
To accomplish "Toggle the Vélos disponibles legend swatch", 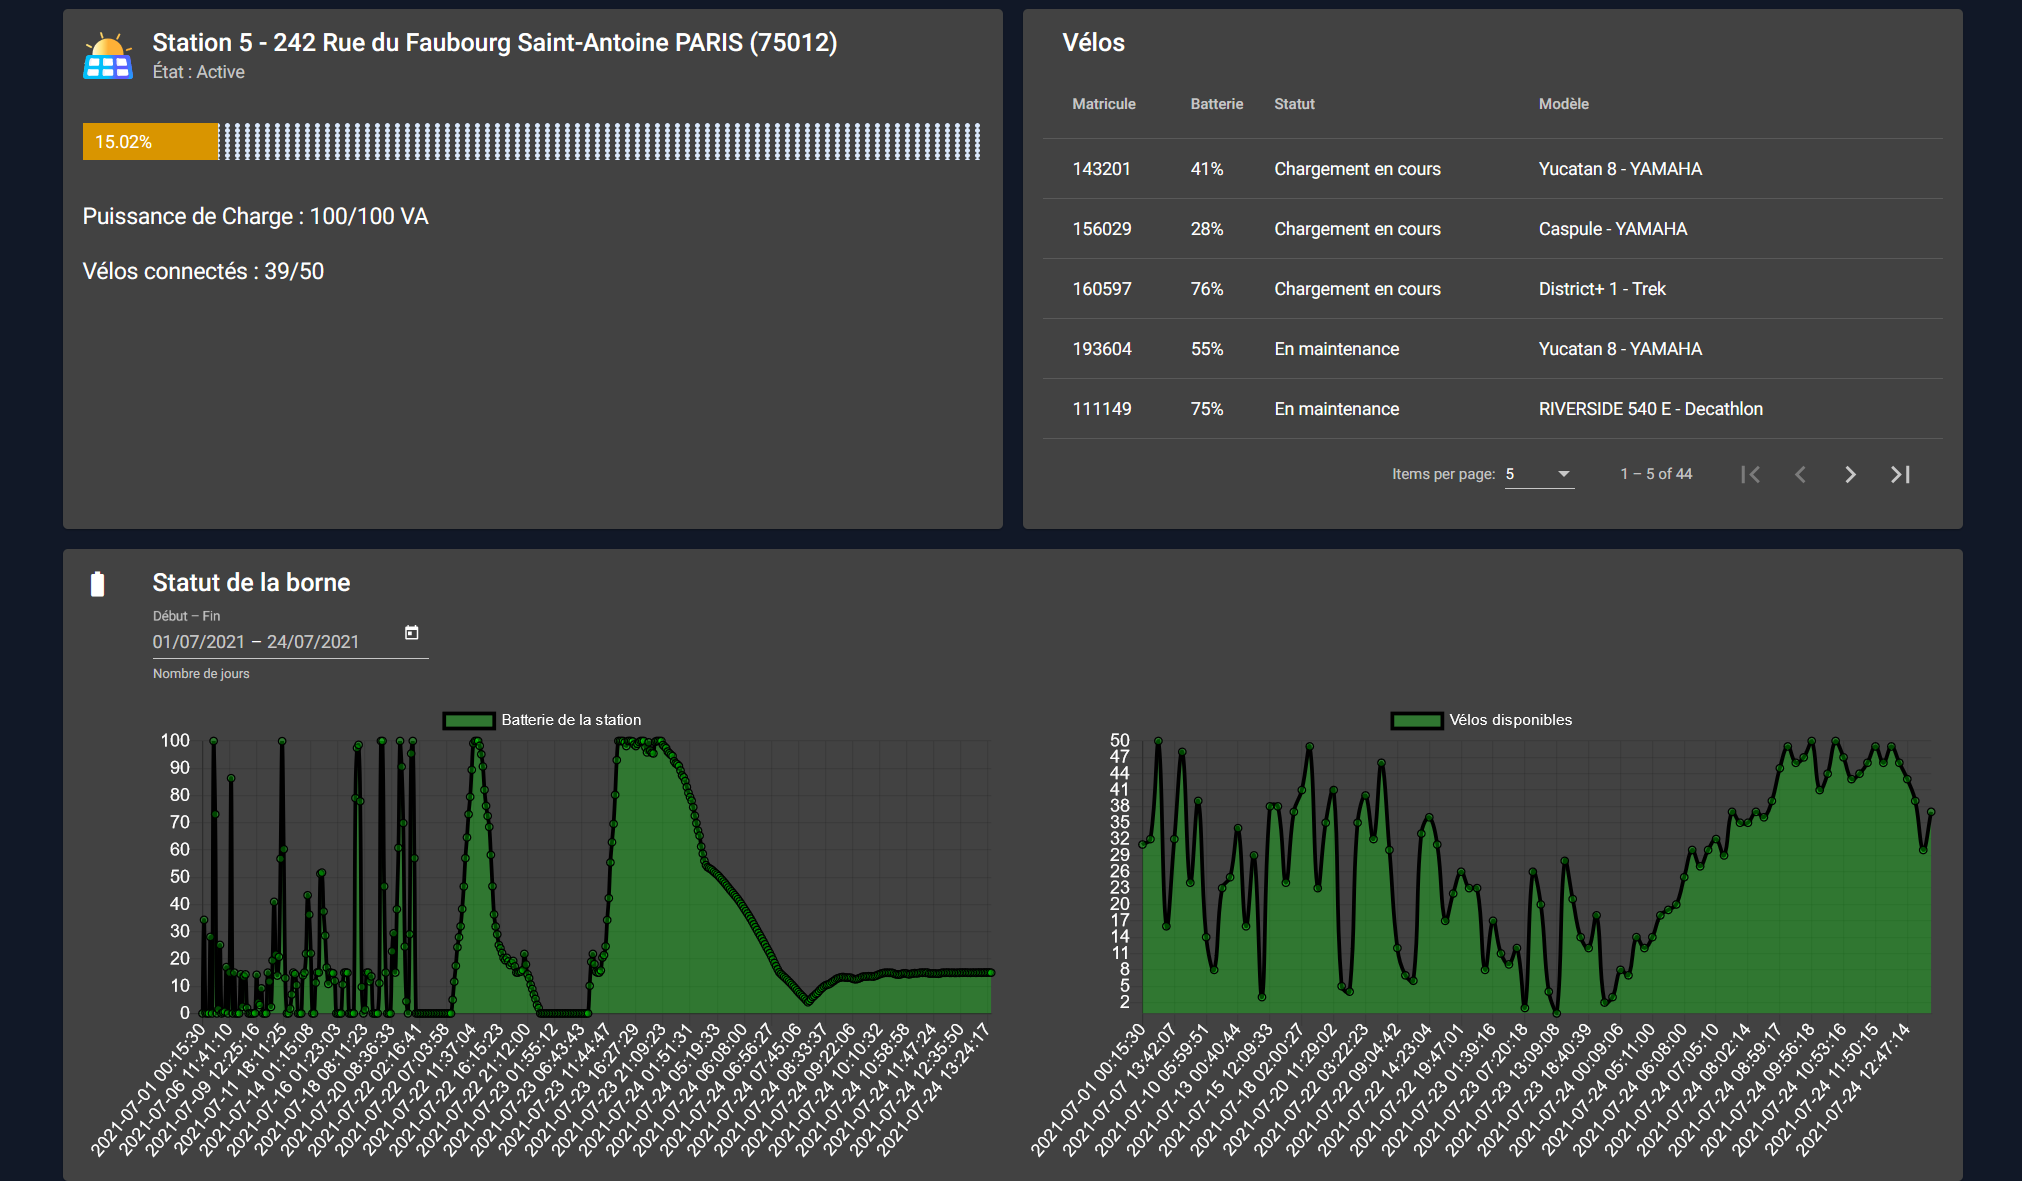I will (x=1417, y=720).
